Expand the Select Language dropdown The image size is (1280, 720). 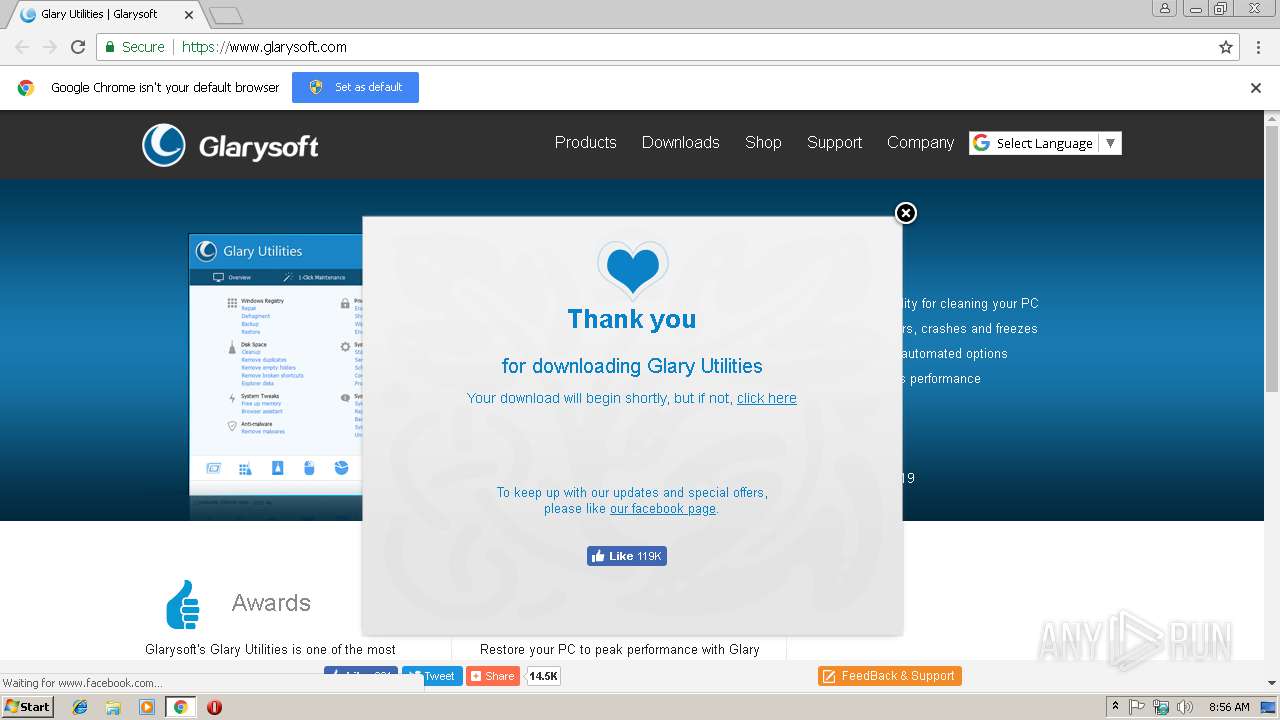click(x=1045, y=143)
